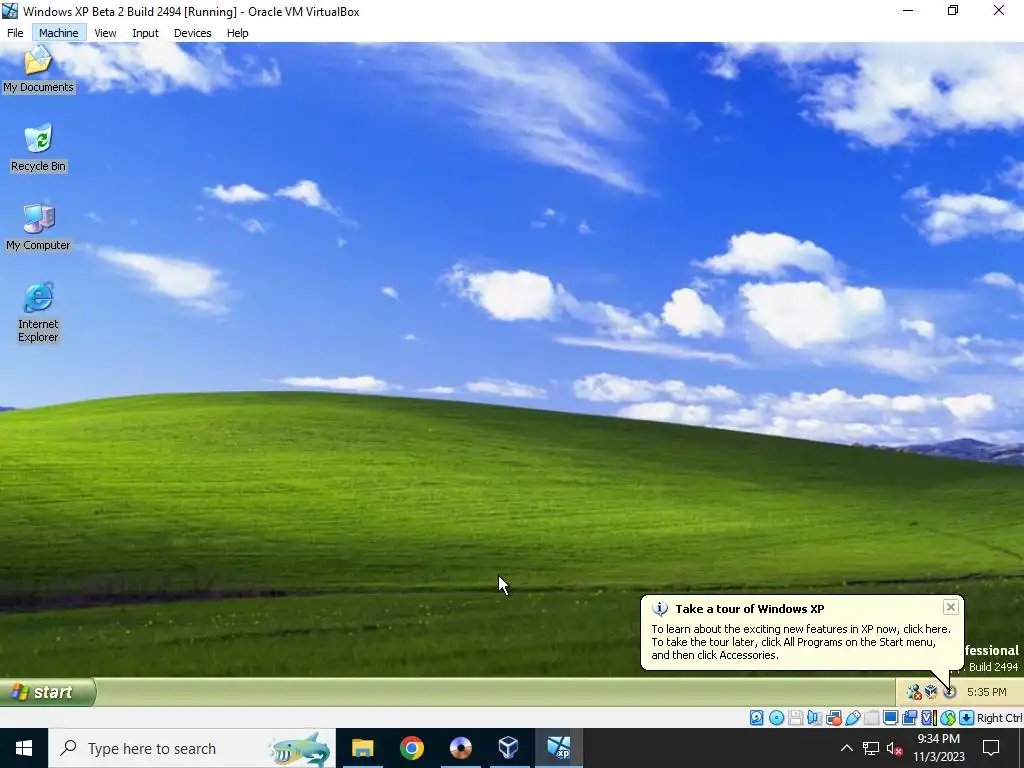The image size is (1024, 768).
Task: Open the Input menu
Action: click(x=145, y=33)
